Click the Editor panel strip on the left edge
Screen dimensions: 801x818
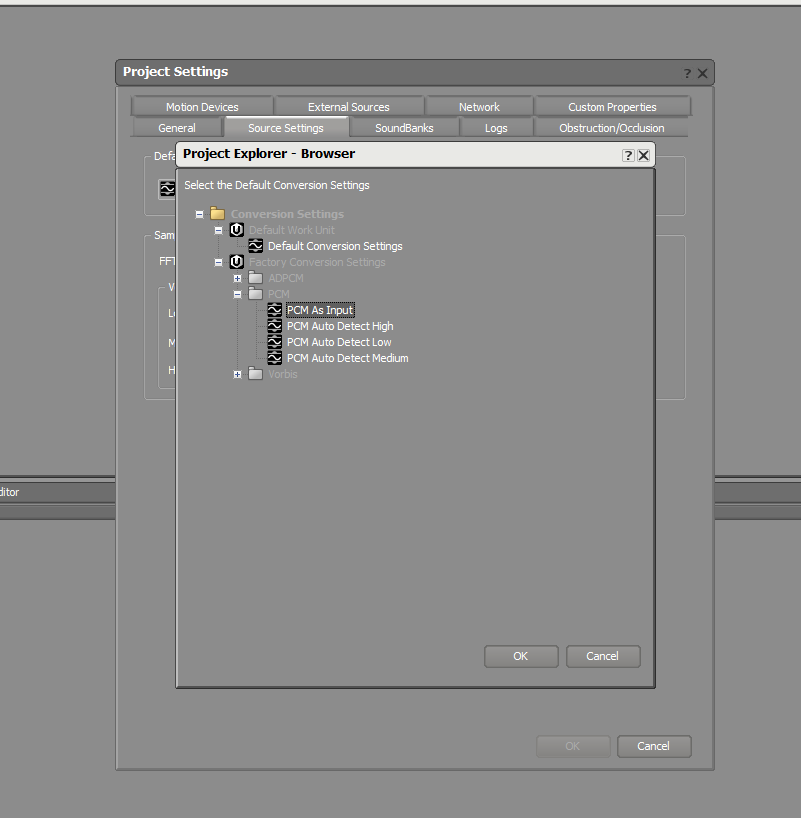(10, 492)
